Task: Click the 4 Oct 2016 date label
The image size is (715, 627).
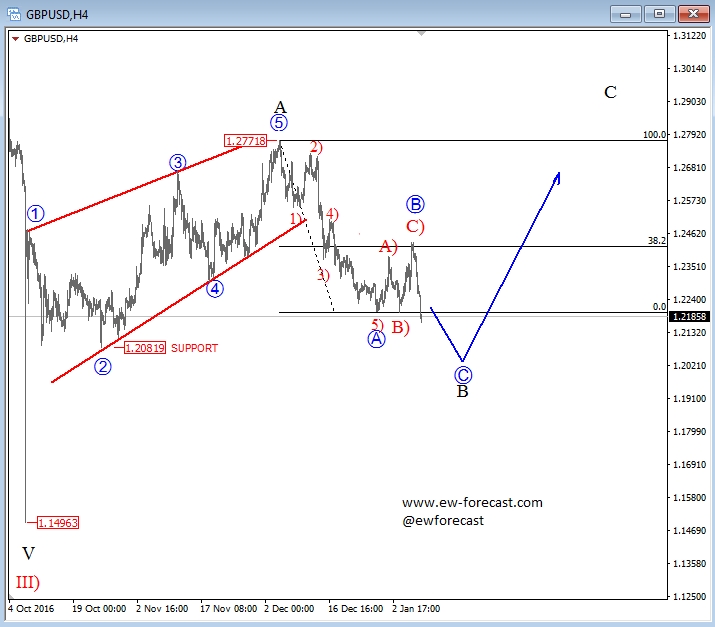Action: click(x=31, y=609)
